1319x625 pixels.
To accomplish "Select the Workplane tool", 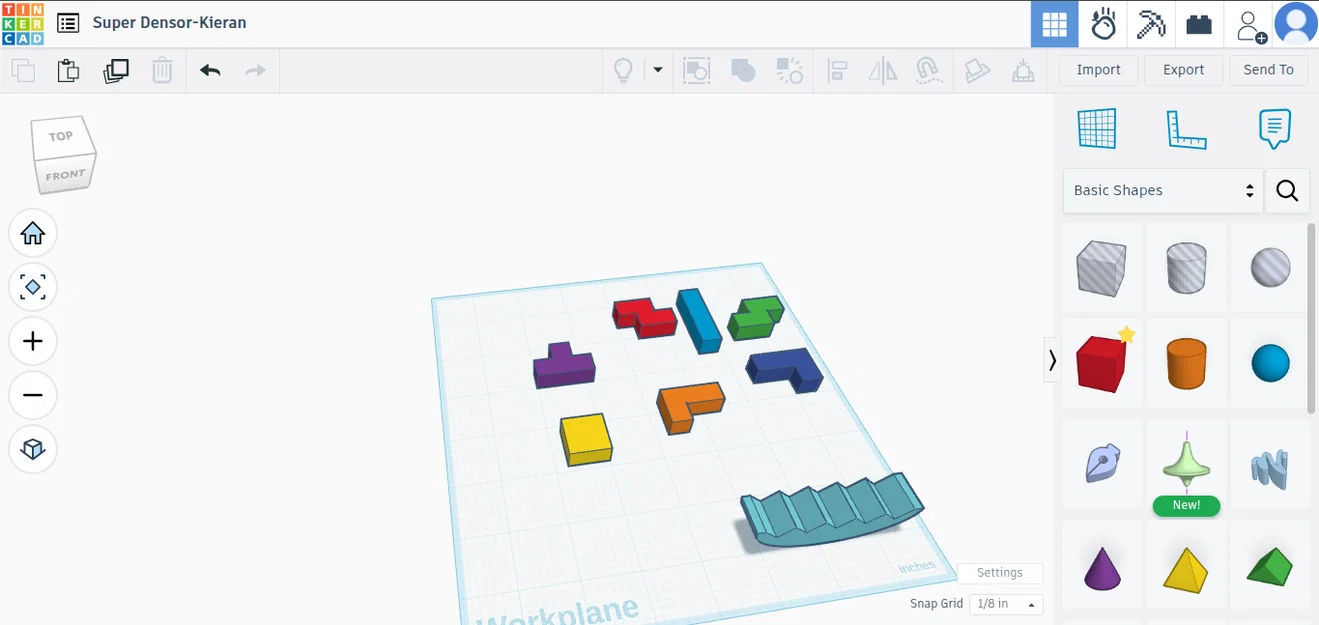I will pos(1096,129).
